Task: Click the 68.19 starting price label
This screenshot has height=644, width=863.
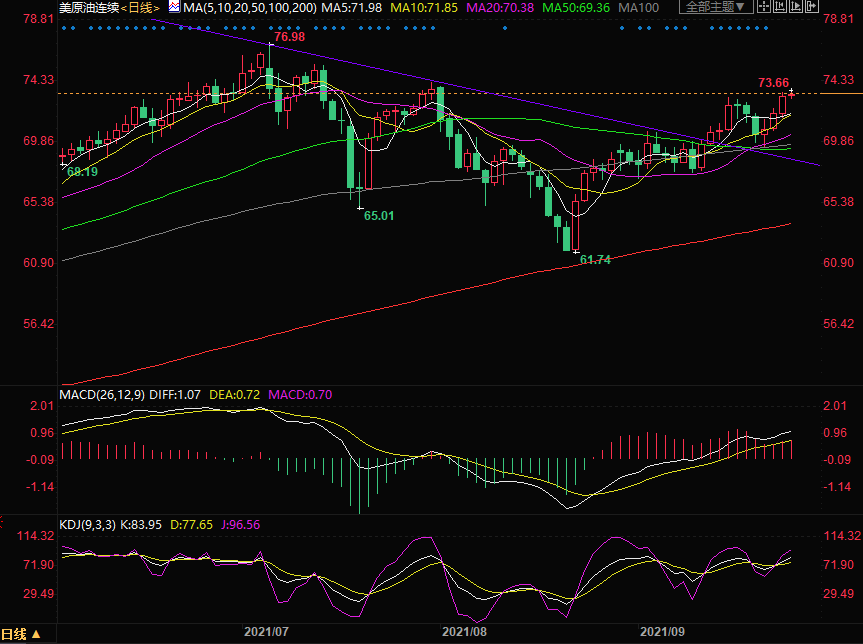Action: click(x=82, y=172)
